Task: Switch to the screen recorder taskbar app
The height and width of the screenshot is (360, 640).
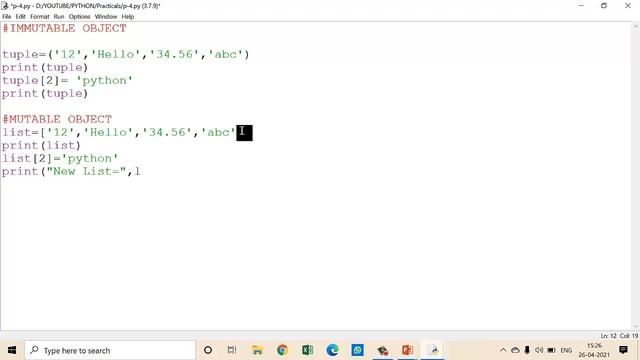Action: point(382,350)
